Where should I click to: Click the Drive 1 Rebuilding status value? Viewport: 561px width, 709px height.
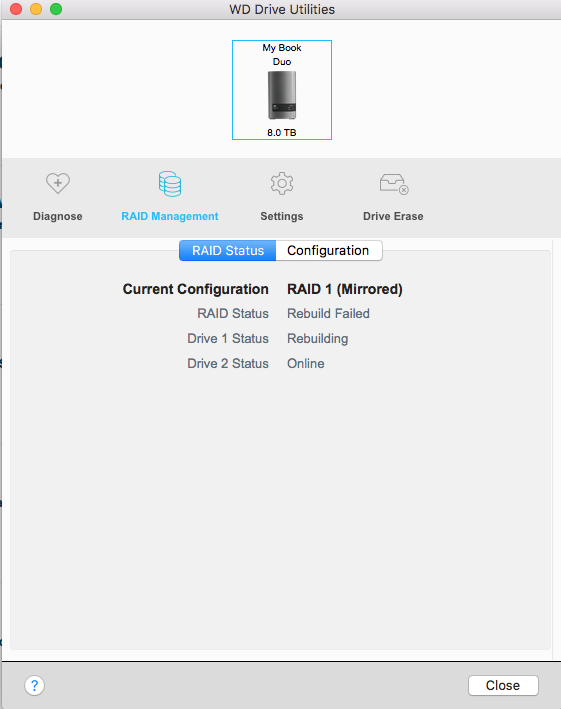tap(318, 339)
